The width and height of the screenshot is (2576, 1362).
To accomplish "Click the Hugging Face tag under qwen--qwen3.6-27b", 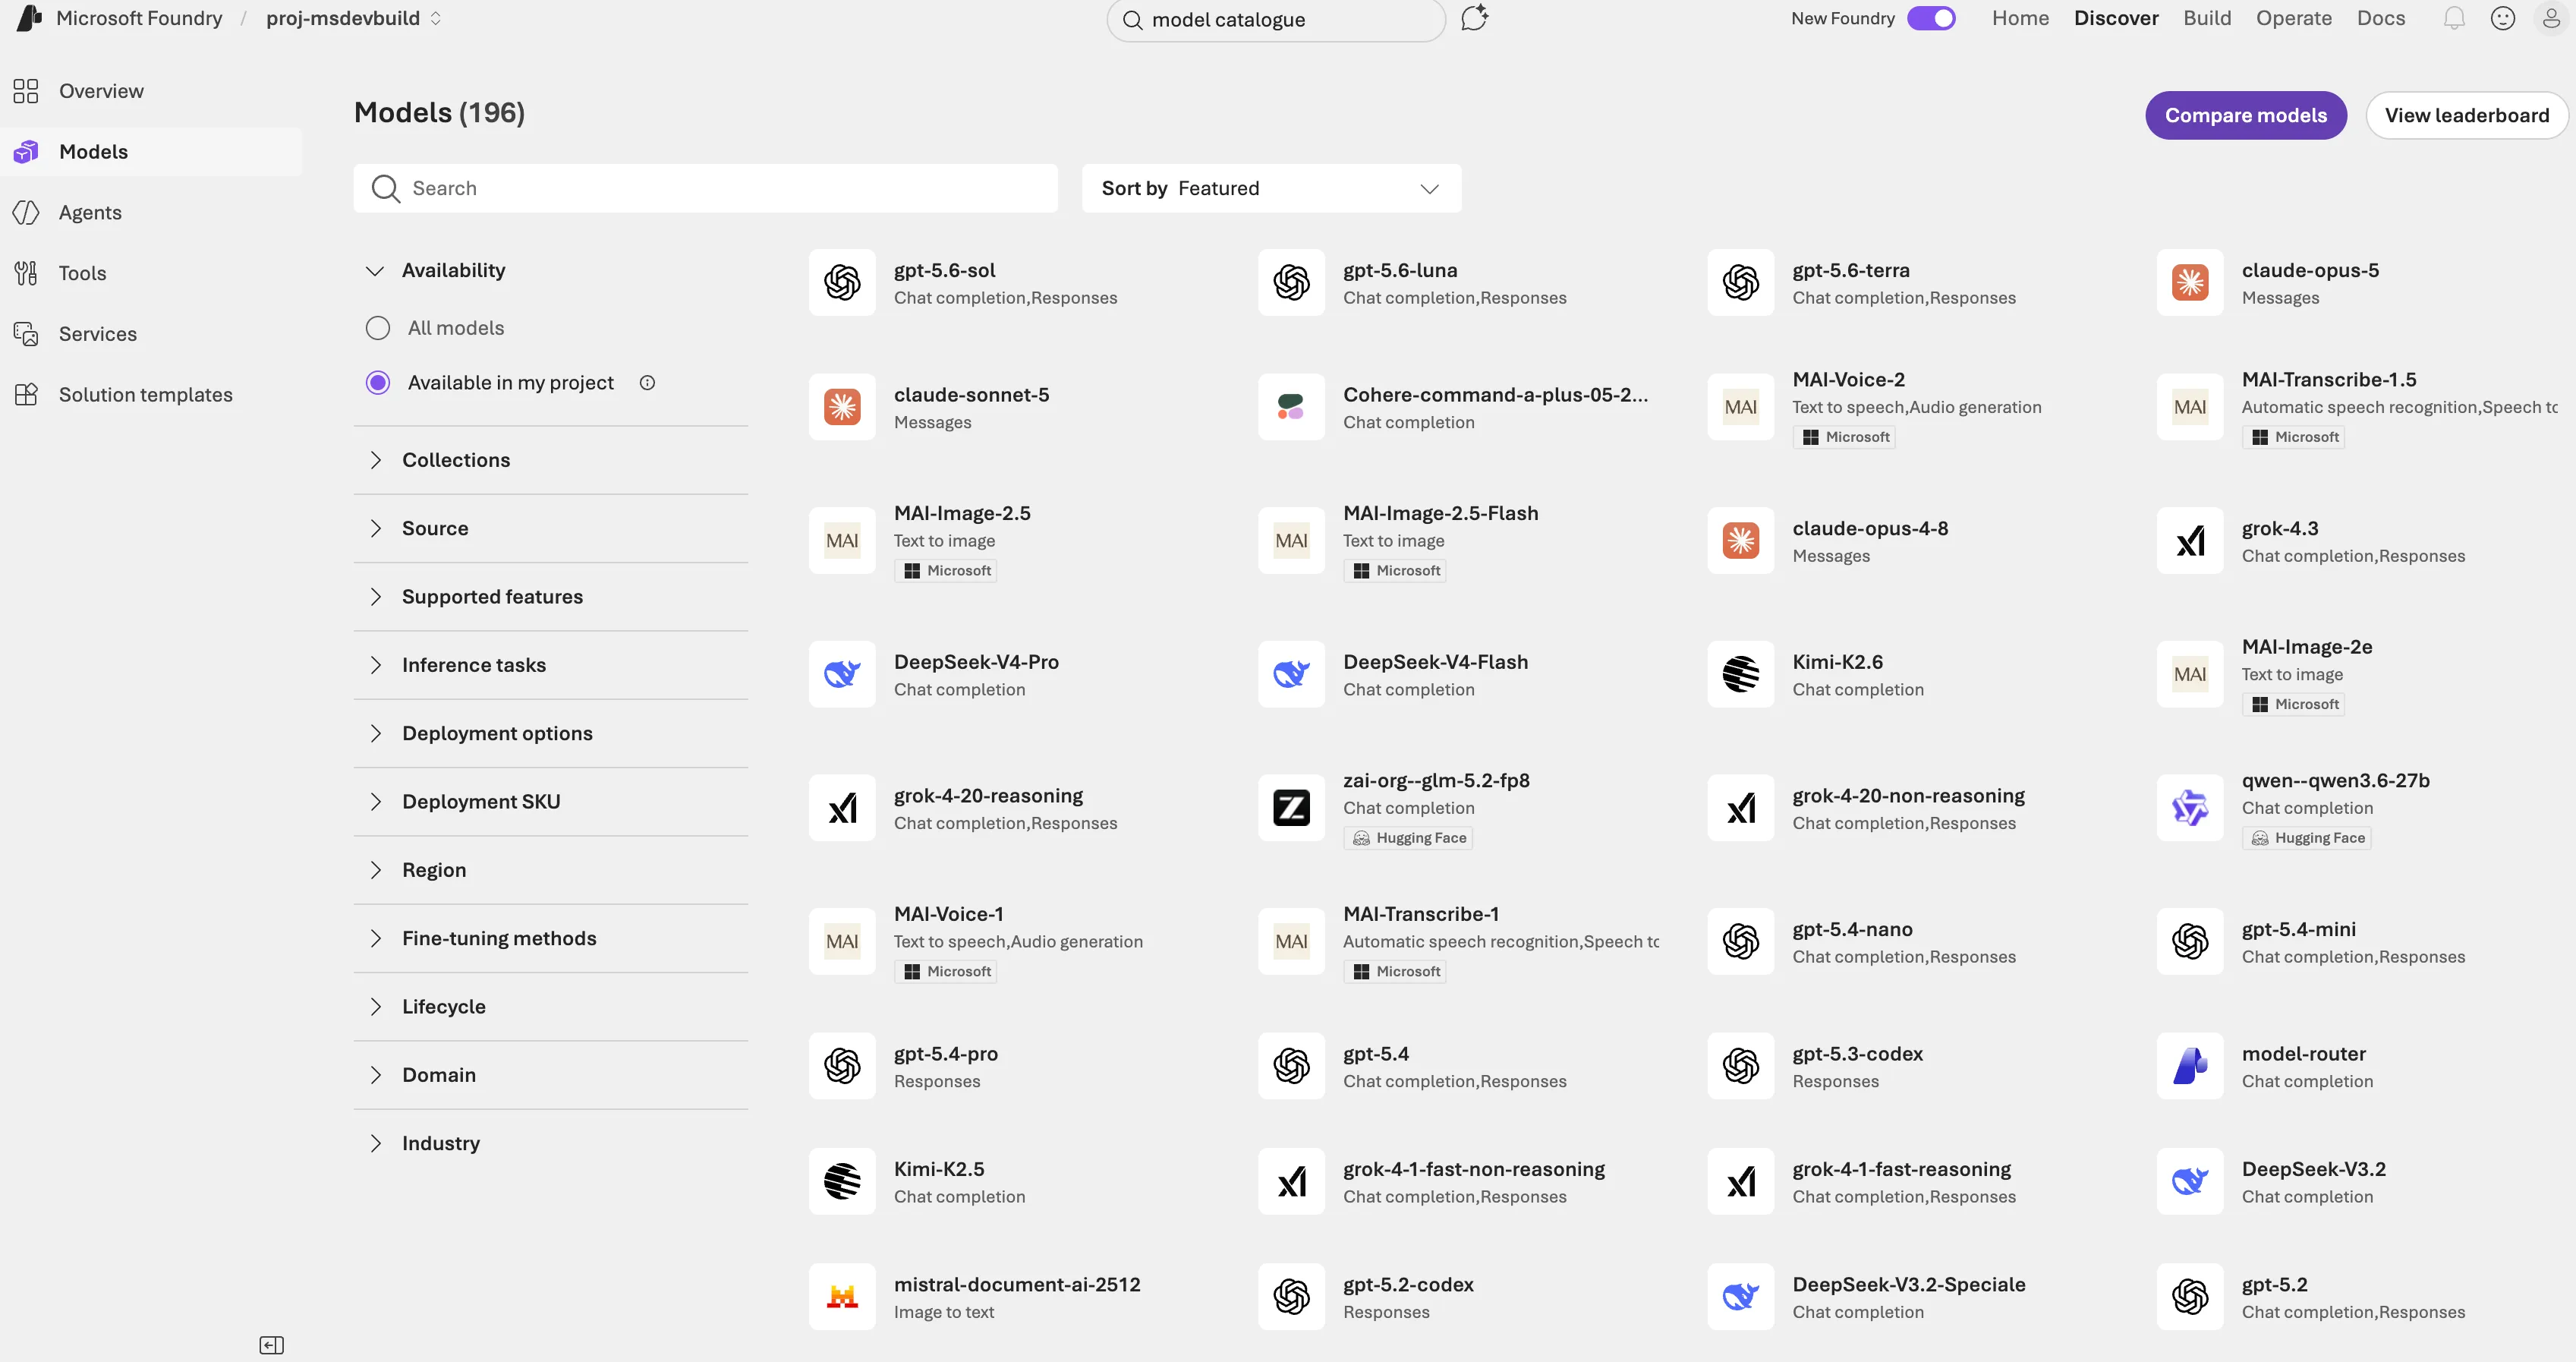I will (x=2307, y=838).
